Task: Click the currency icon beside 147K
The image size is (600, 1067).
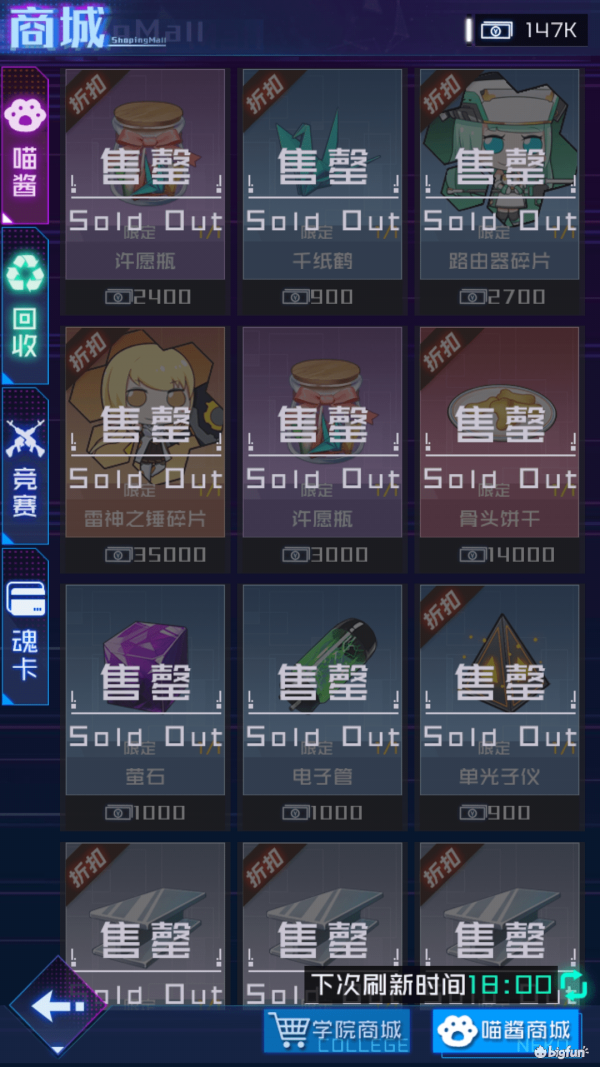Action: pyautogui.click(x=499, y=30)
